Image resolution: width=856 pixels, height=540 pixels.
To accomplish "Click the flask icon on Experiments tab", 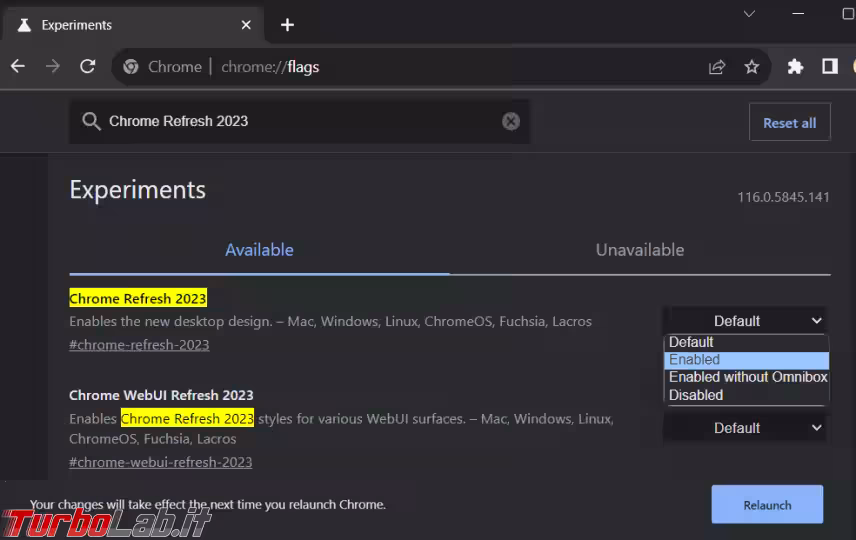I will [24, 25].
